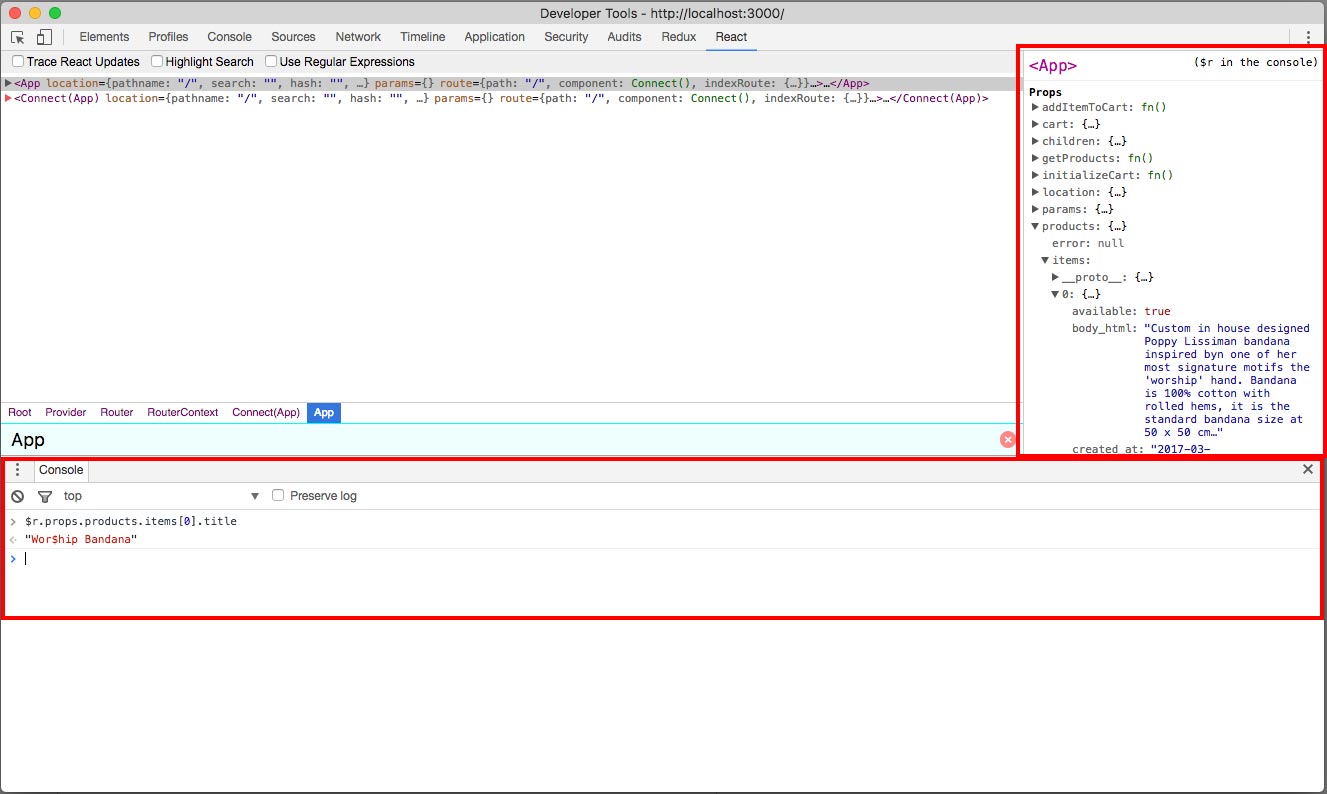
Task: Enable Trace React Updates checkbox
Action: tap(18, 62)
